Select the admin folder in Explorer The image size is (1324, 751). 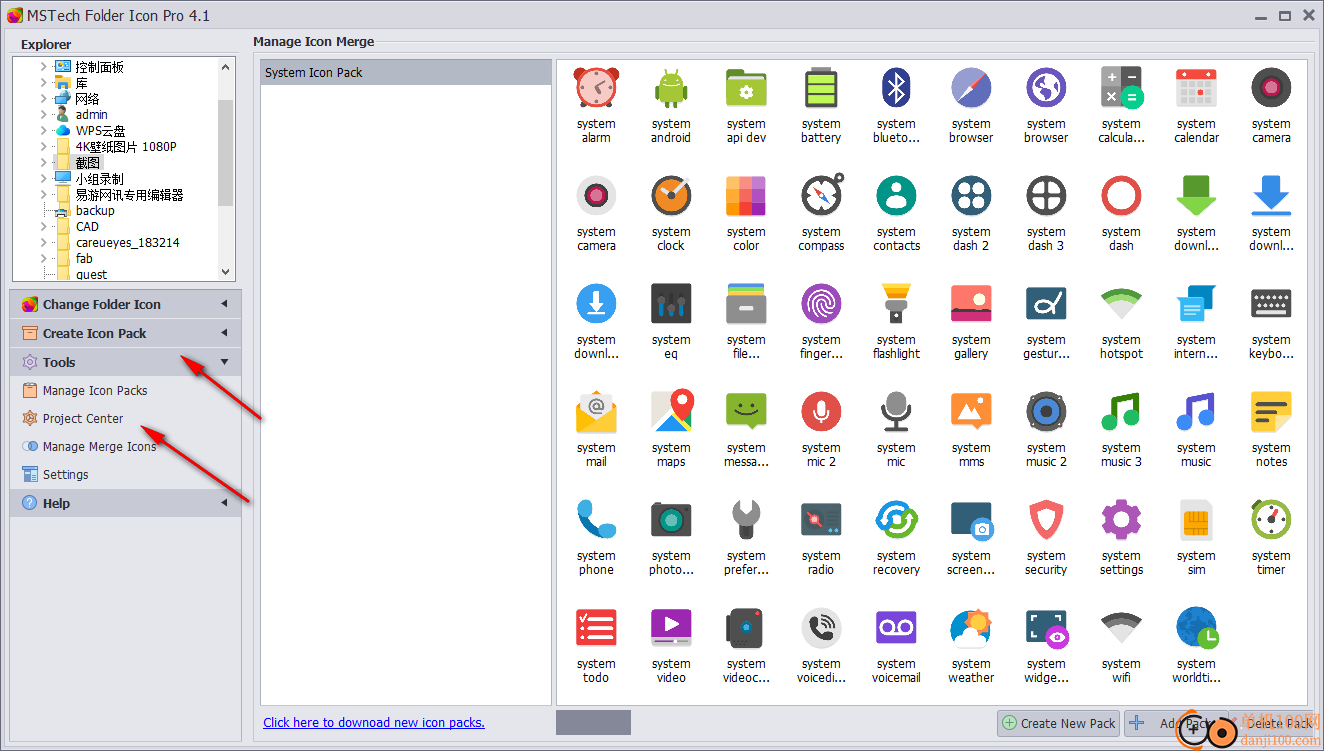click(x=91, y=115)
